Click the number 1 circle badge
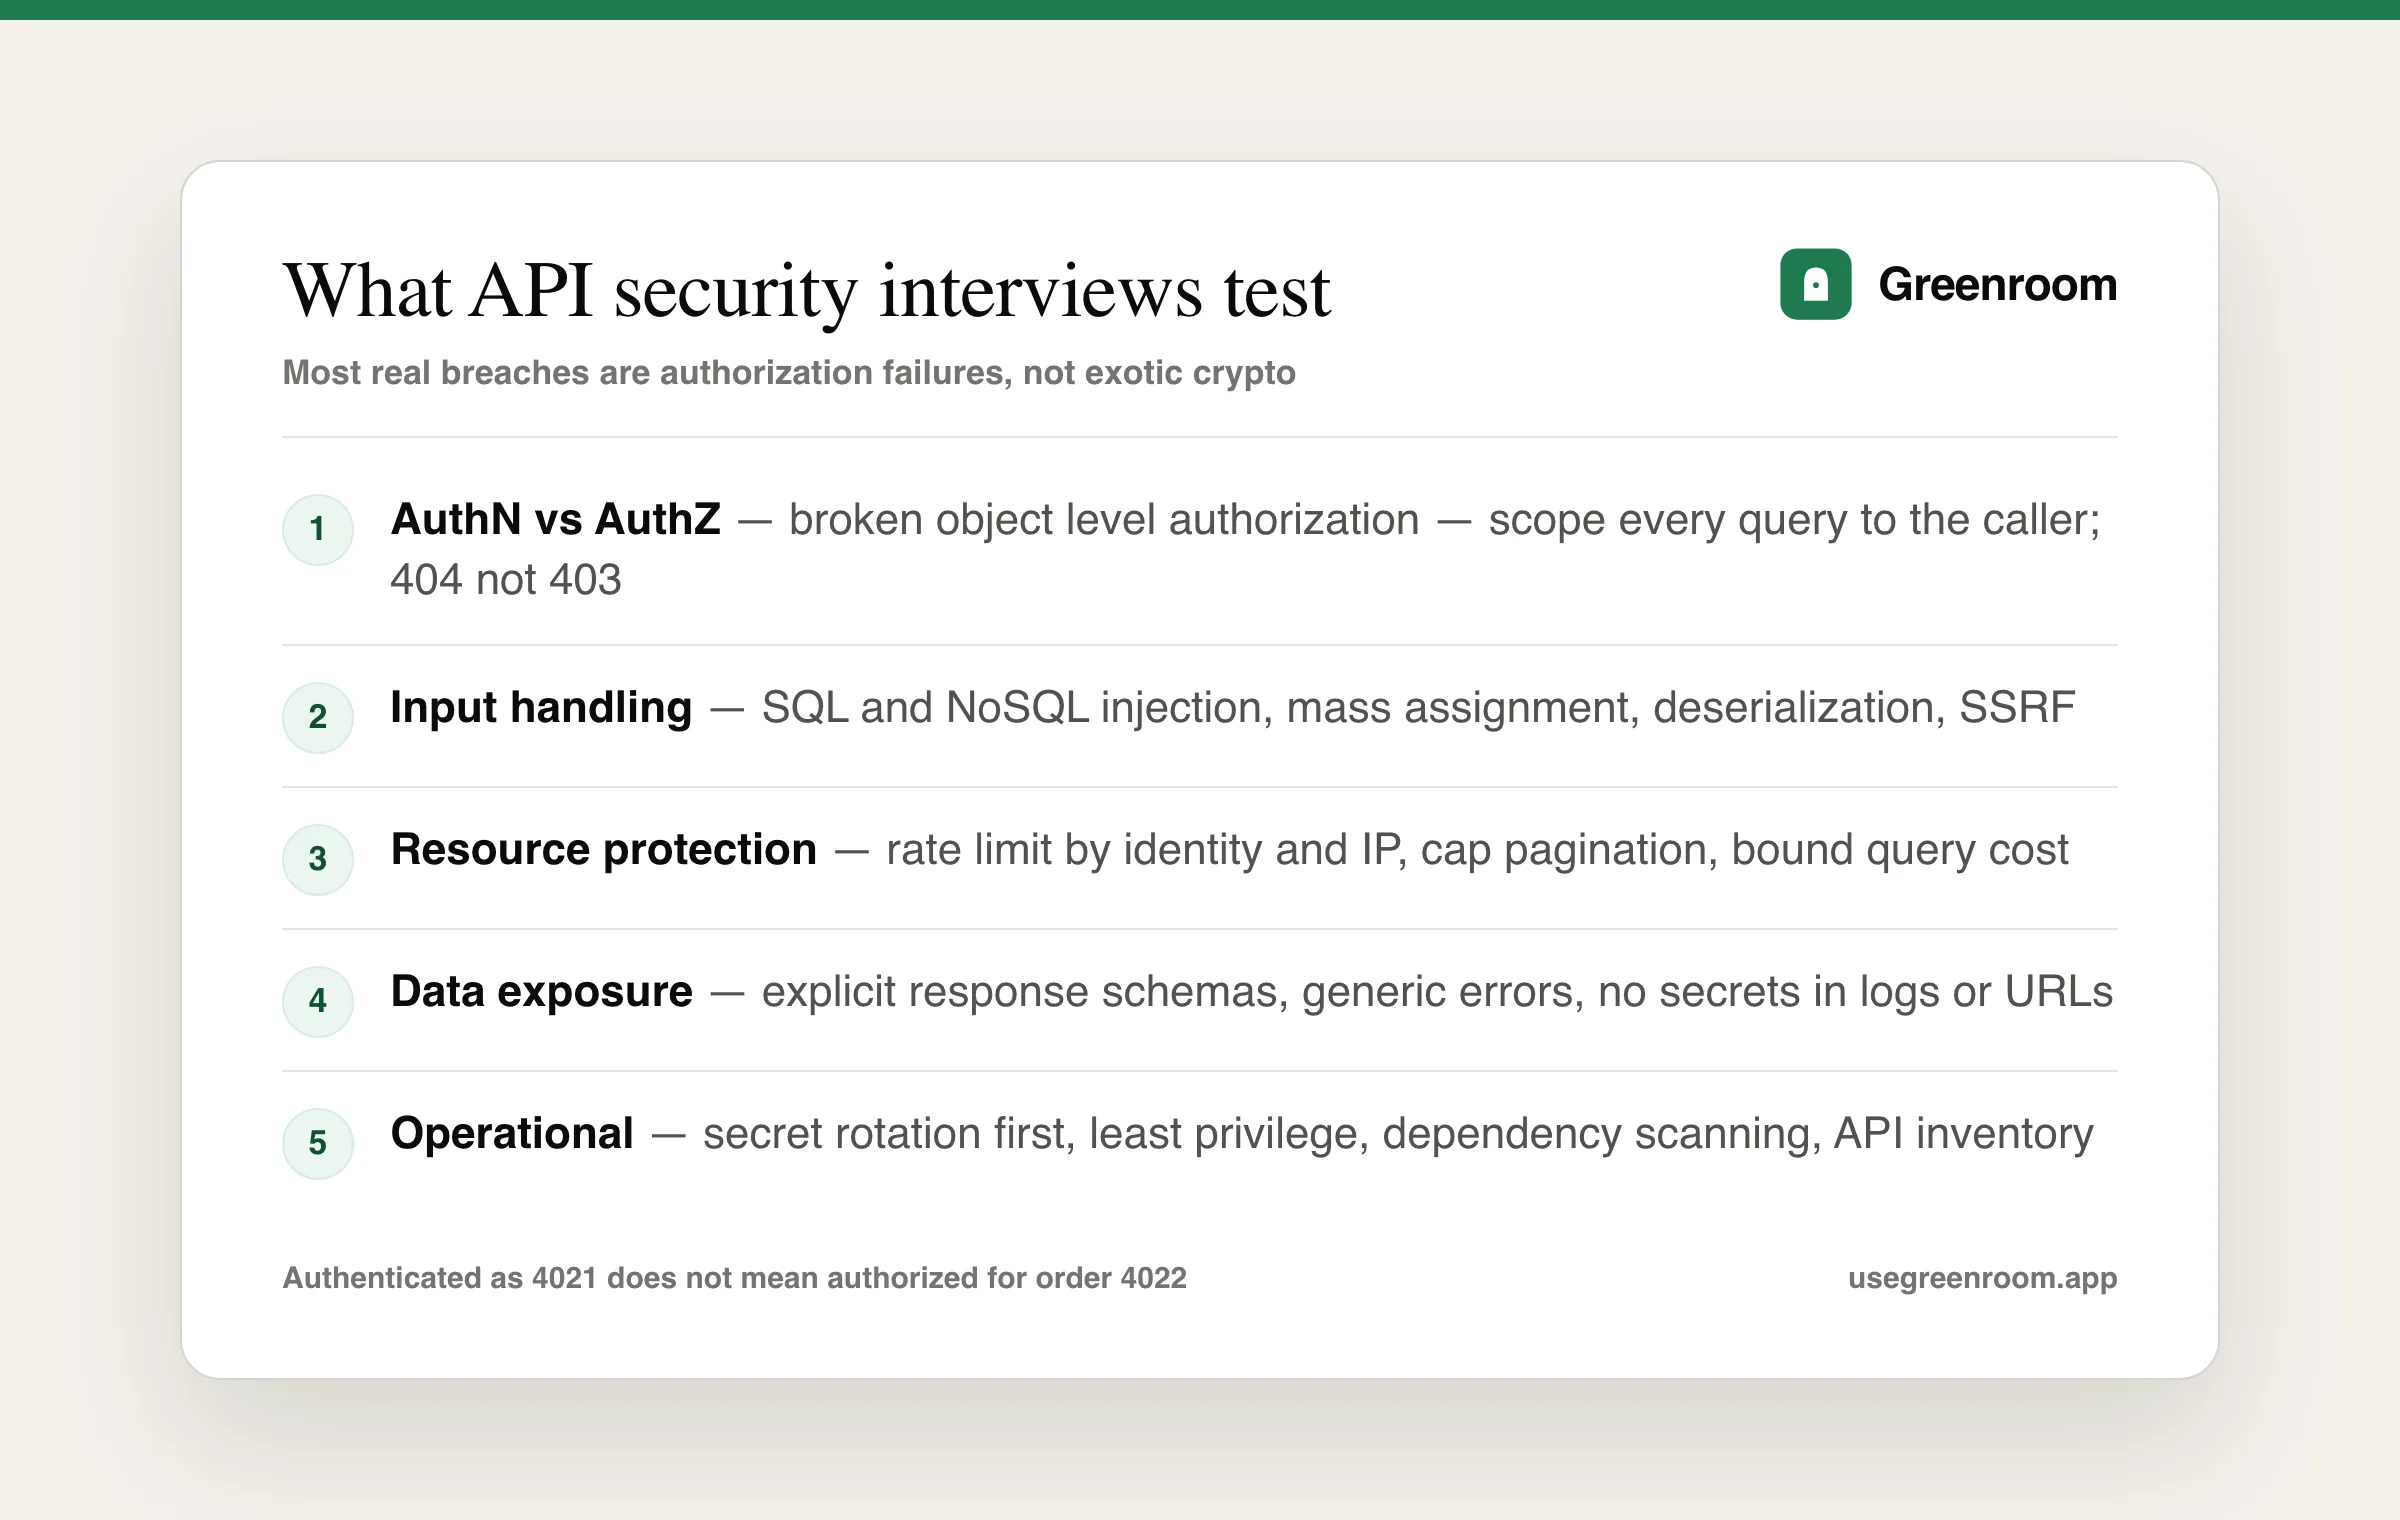The height and width of the screenshot is (1520, 2400). pyautogui.click(x=318, y=529)
